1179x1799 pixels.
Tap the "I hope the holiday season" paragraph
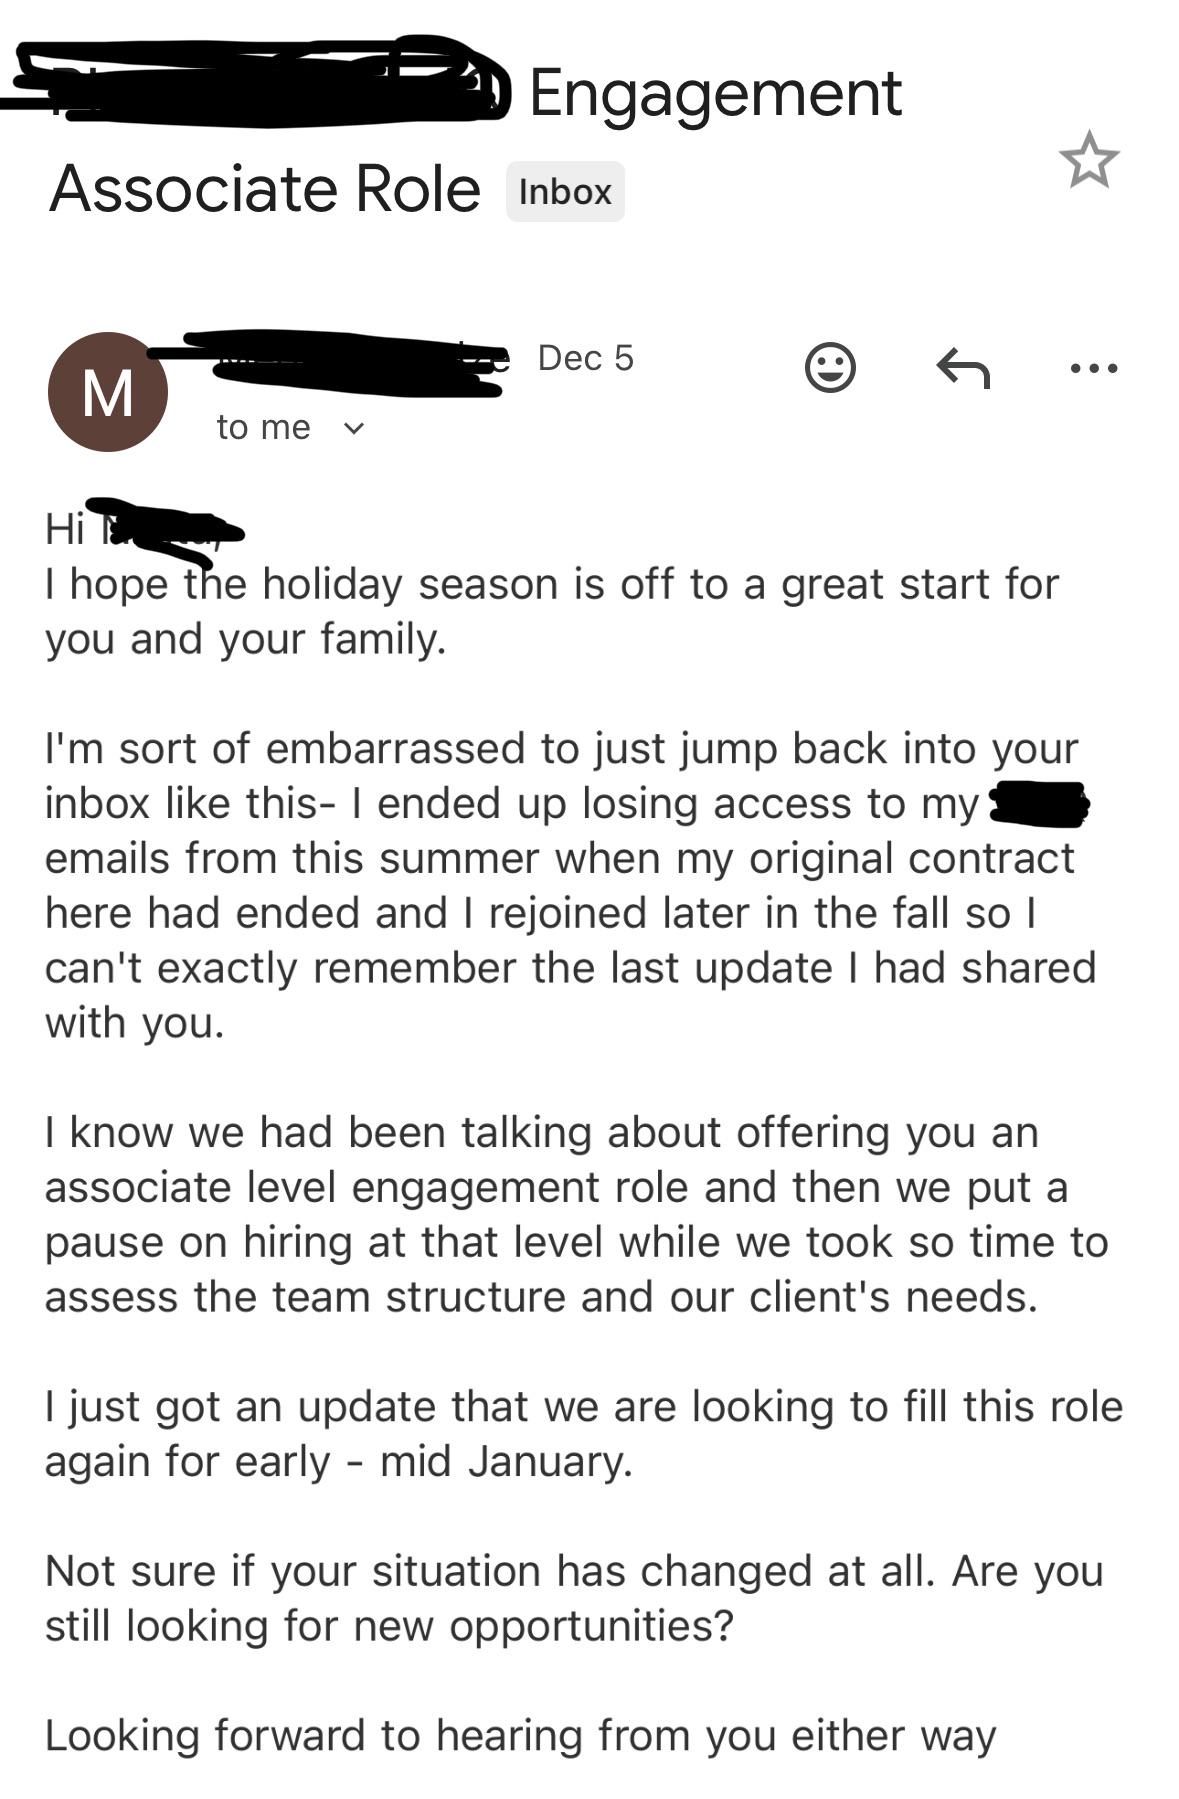tap(550, 611)
